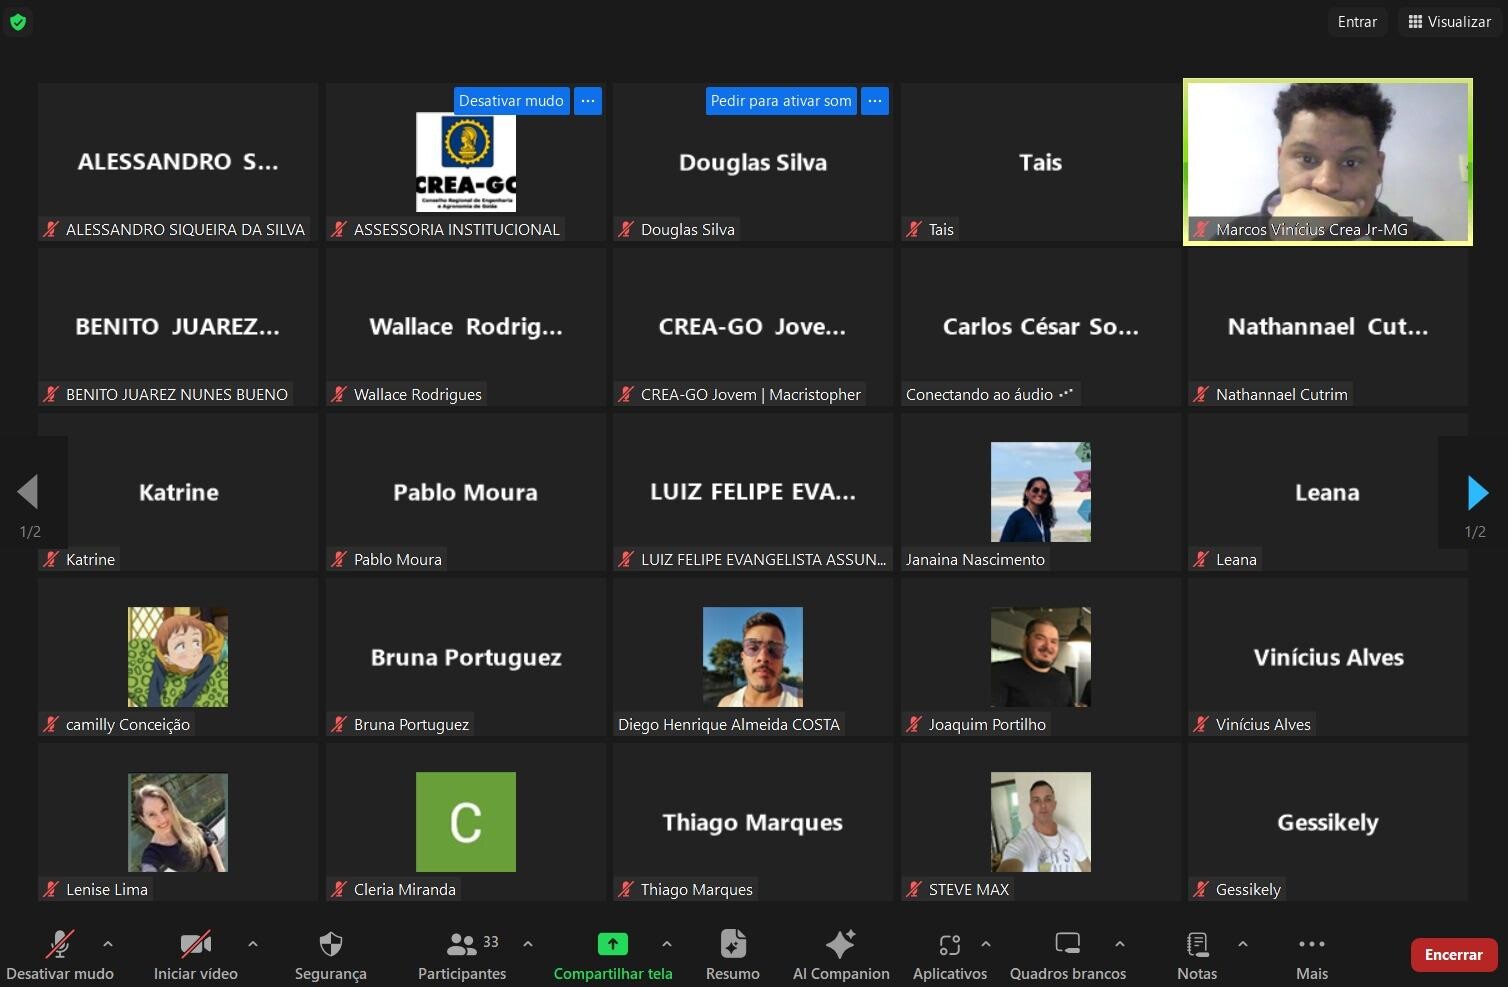Expand arrow next to Quadros brancos
The image size is (1508, 987).
tap(1120, 943)
